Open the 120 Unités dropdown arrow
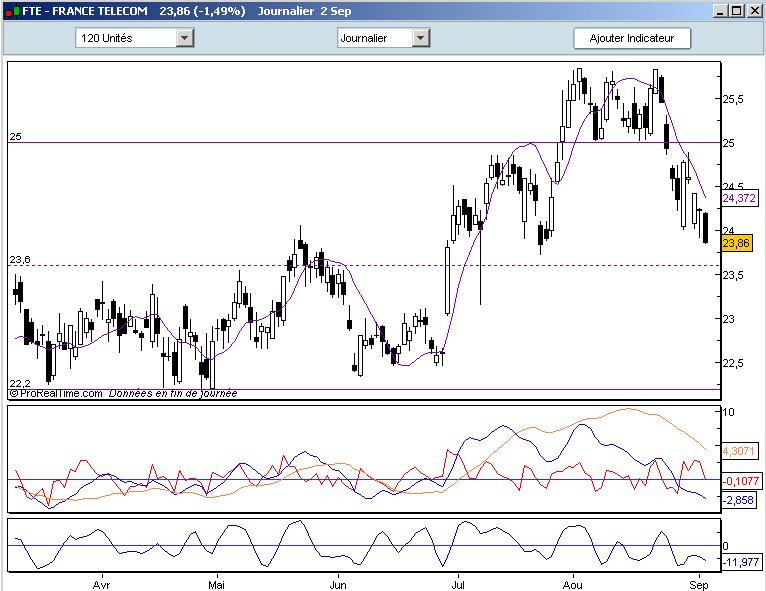 coord(185,38)
